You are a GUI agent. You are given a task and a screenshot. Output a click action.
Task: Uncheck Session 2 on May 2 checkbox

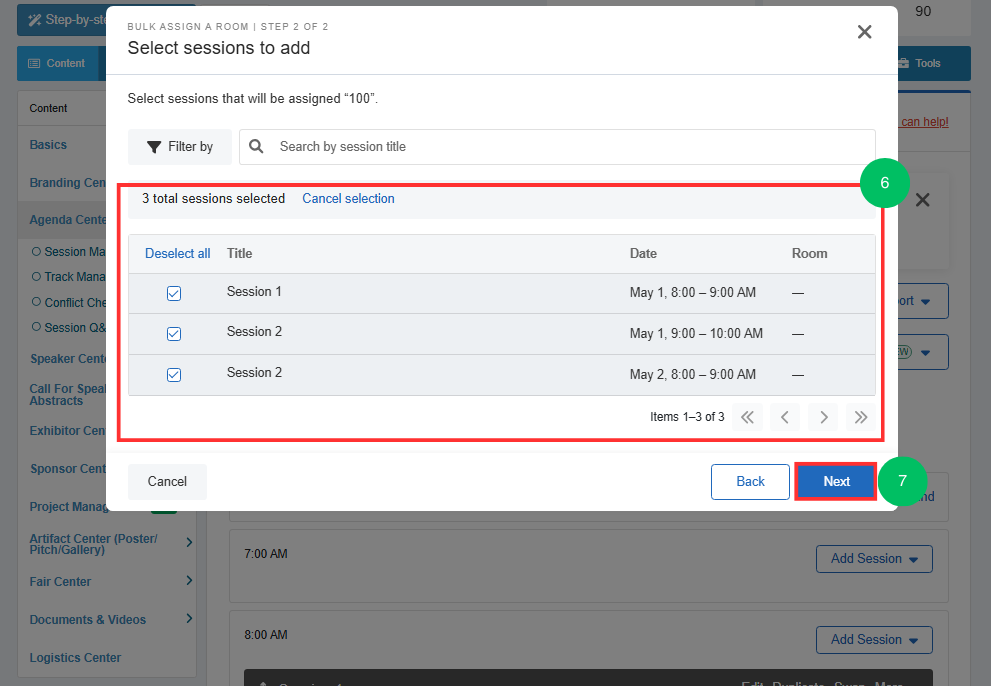pos(174,375)
